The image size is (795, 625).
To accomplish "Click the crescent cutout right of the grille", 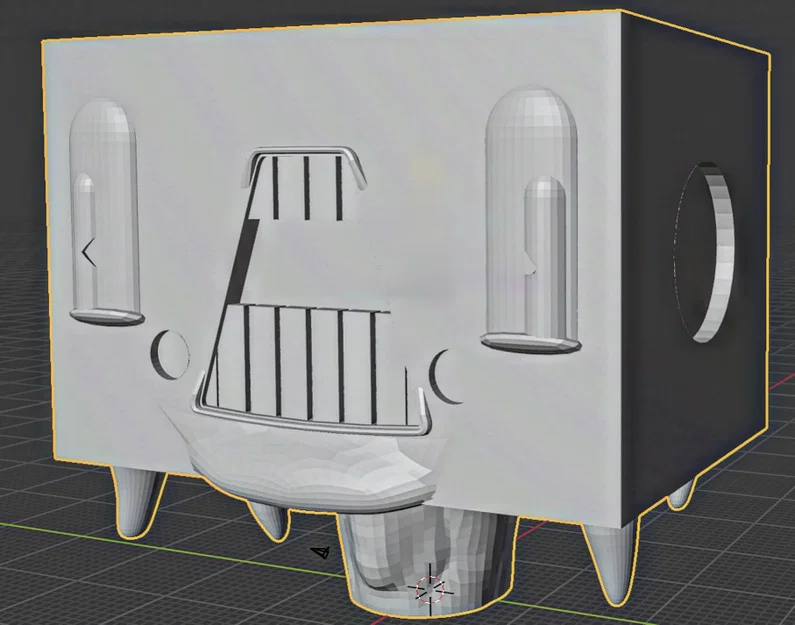I will pyautogui.click(x=445, y=377).
